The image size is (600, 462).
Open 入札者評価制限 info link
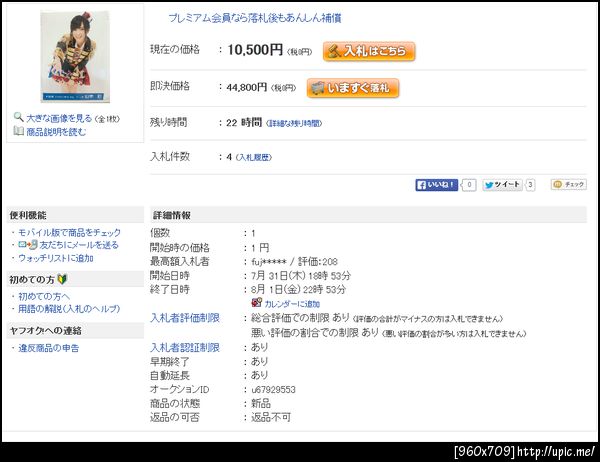(x=185, y=318)
